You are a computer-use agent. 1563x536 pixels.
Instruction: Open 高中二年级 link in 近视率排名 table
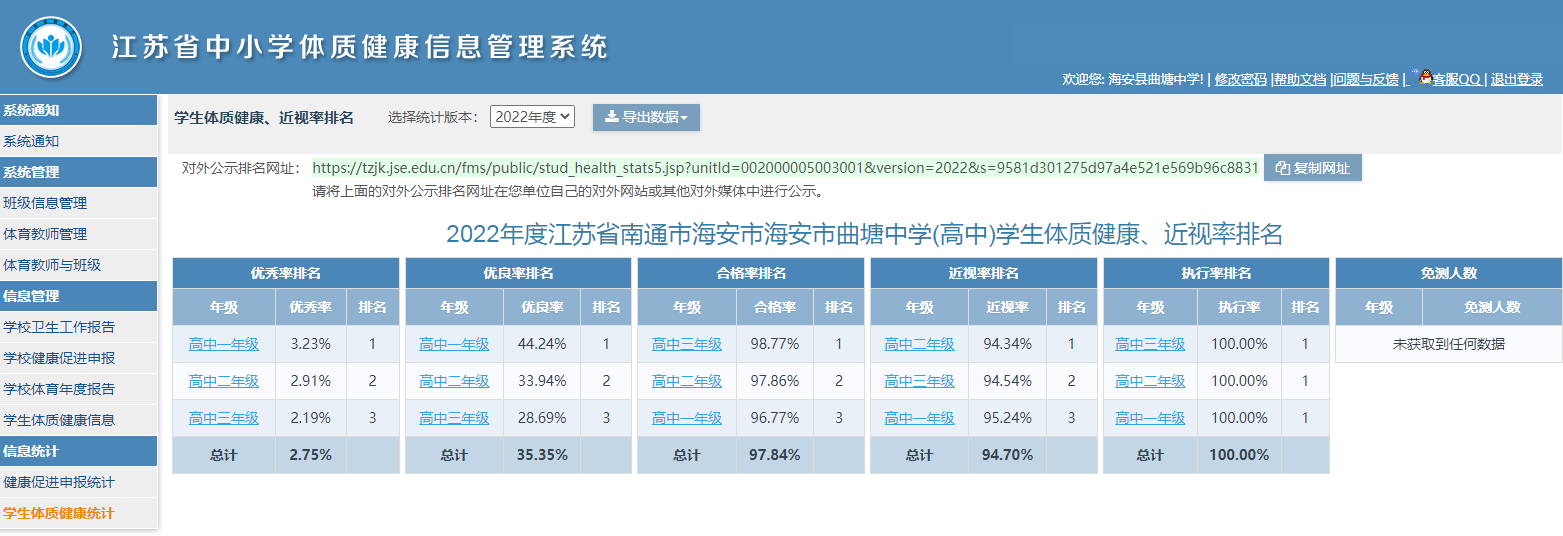(x=920, y=344)
